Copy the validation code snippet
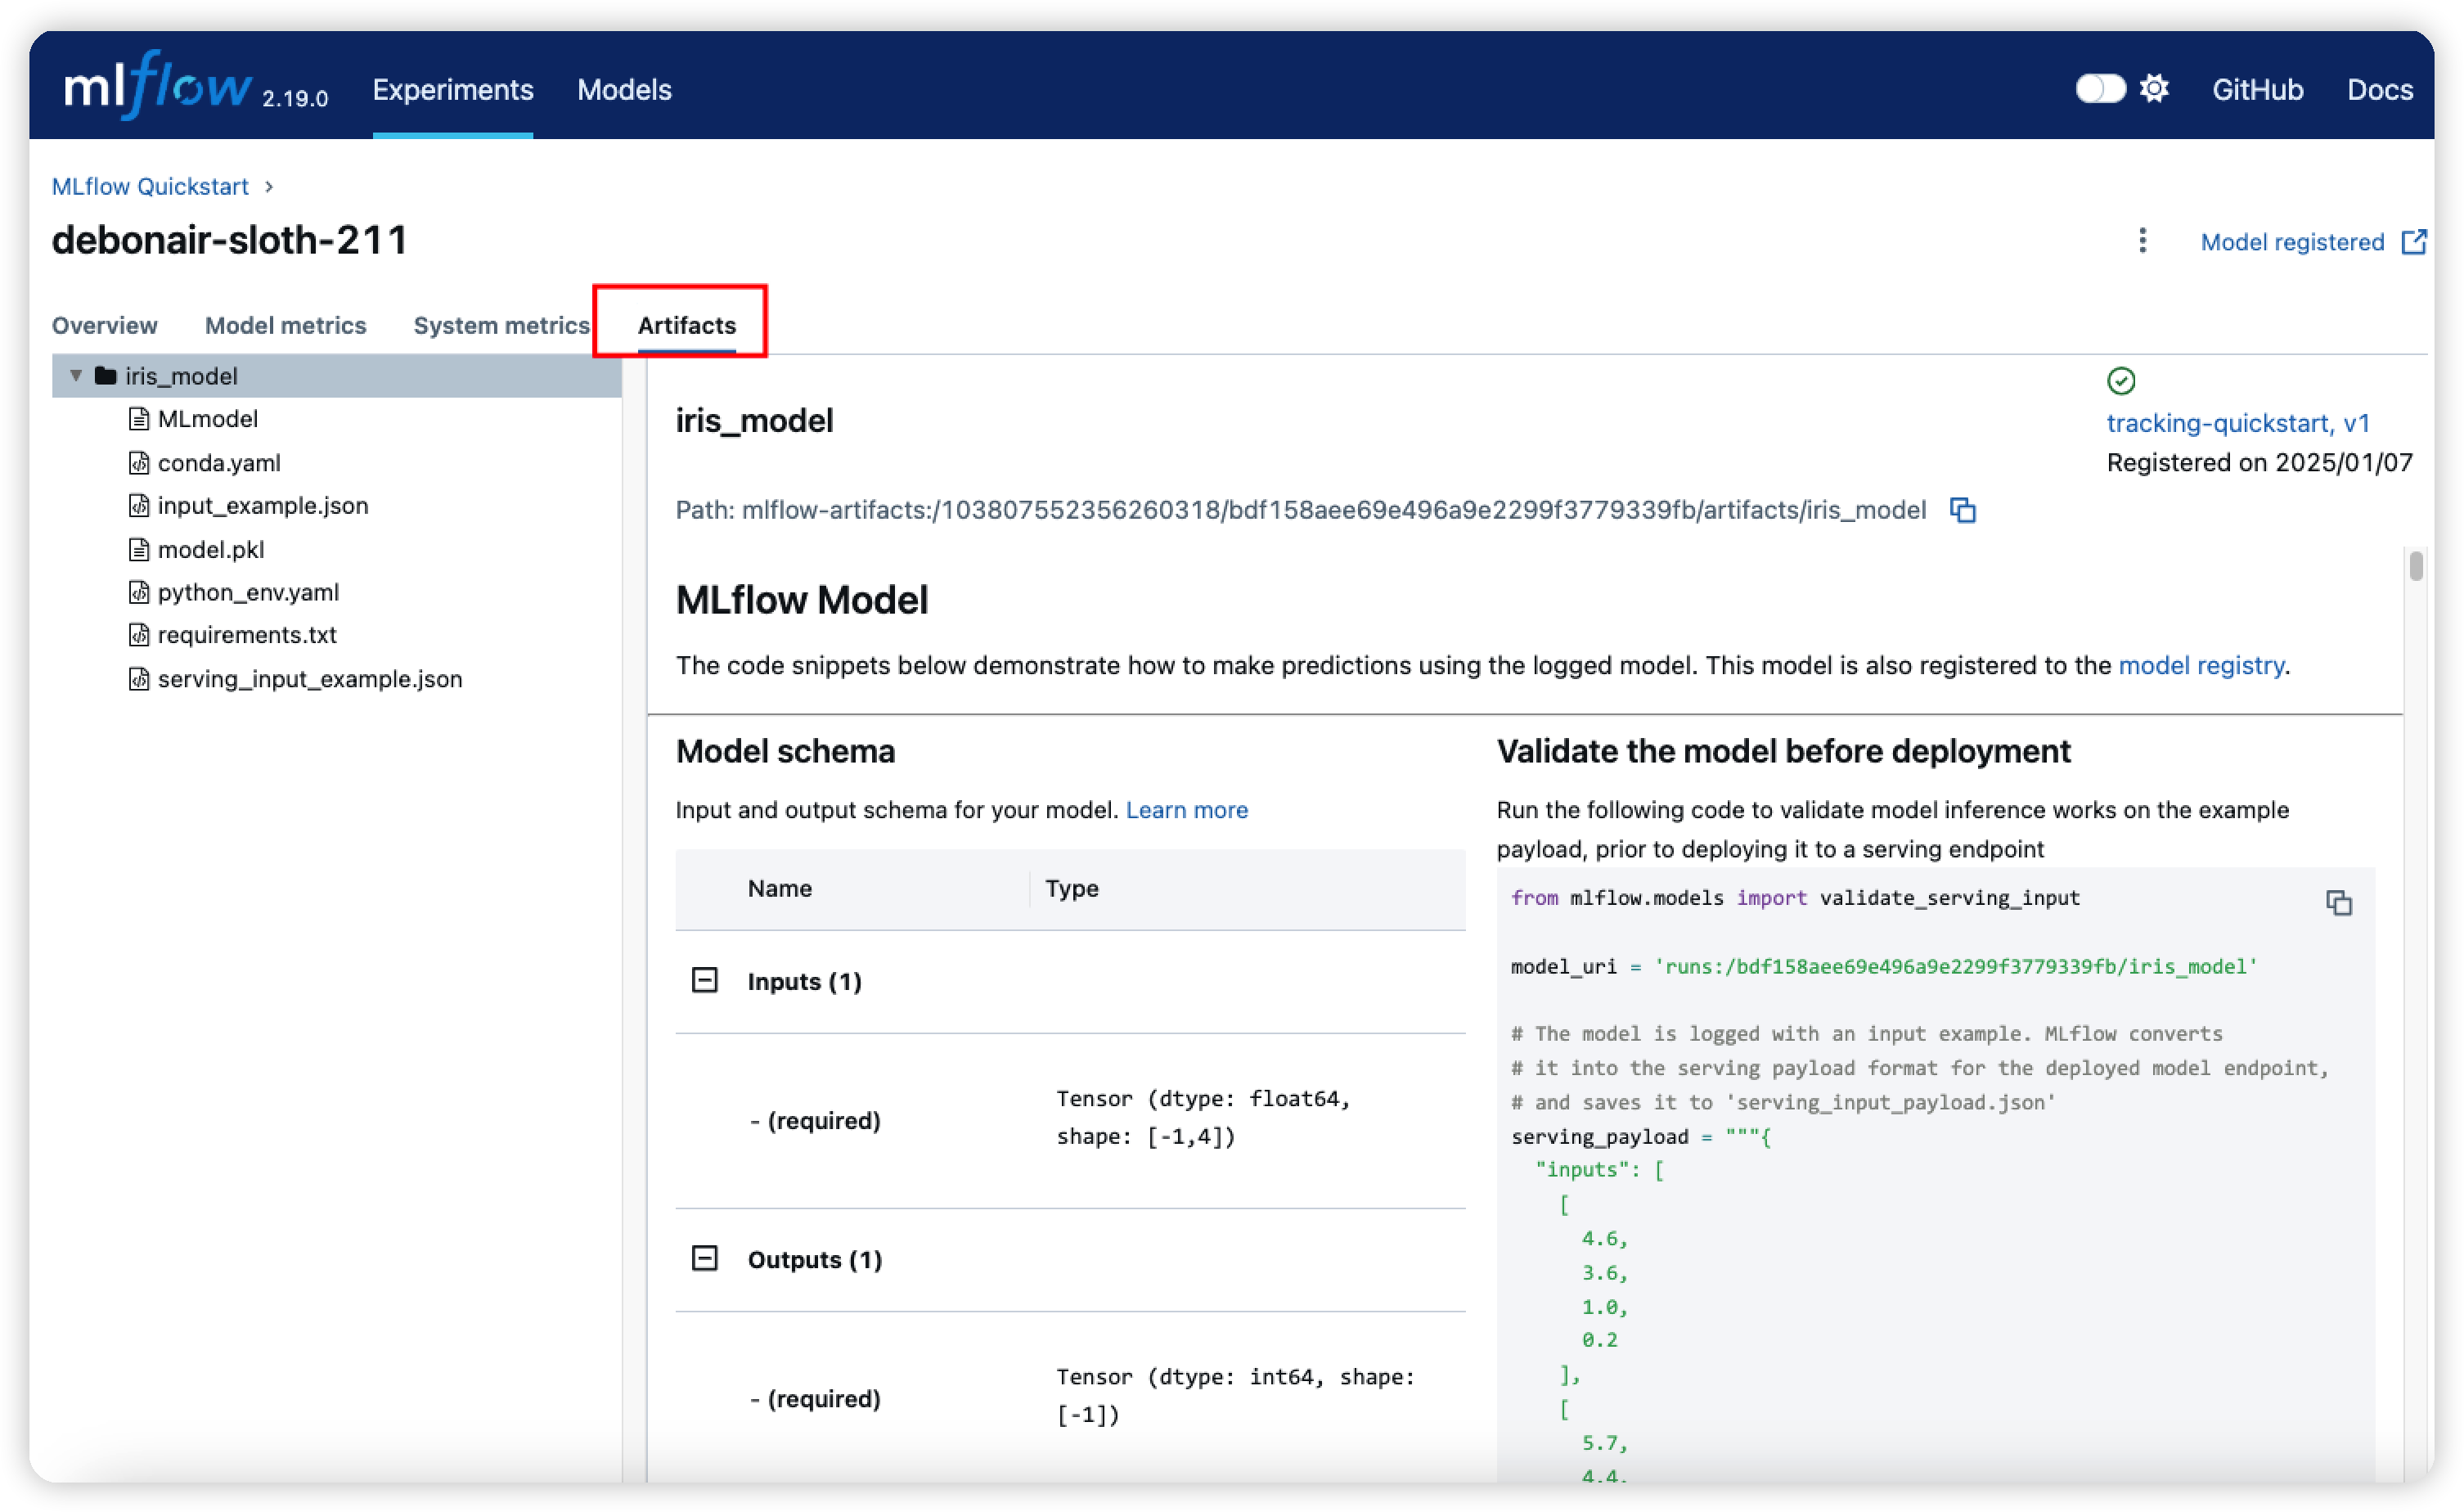Image resolution: width=2464 pixels, height=1512 pixels. pos(2338,903)
